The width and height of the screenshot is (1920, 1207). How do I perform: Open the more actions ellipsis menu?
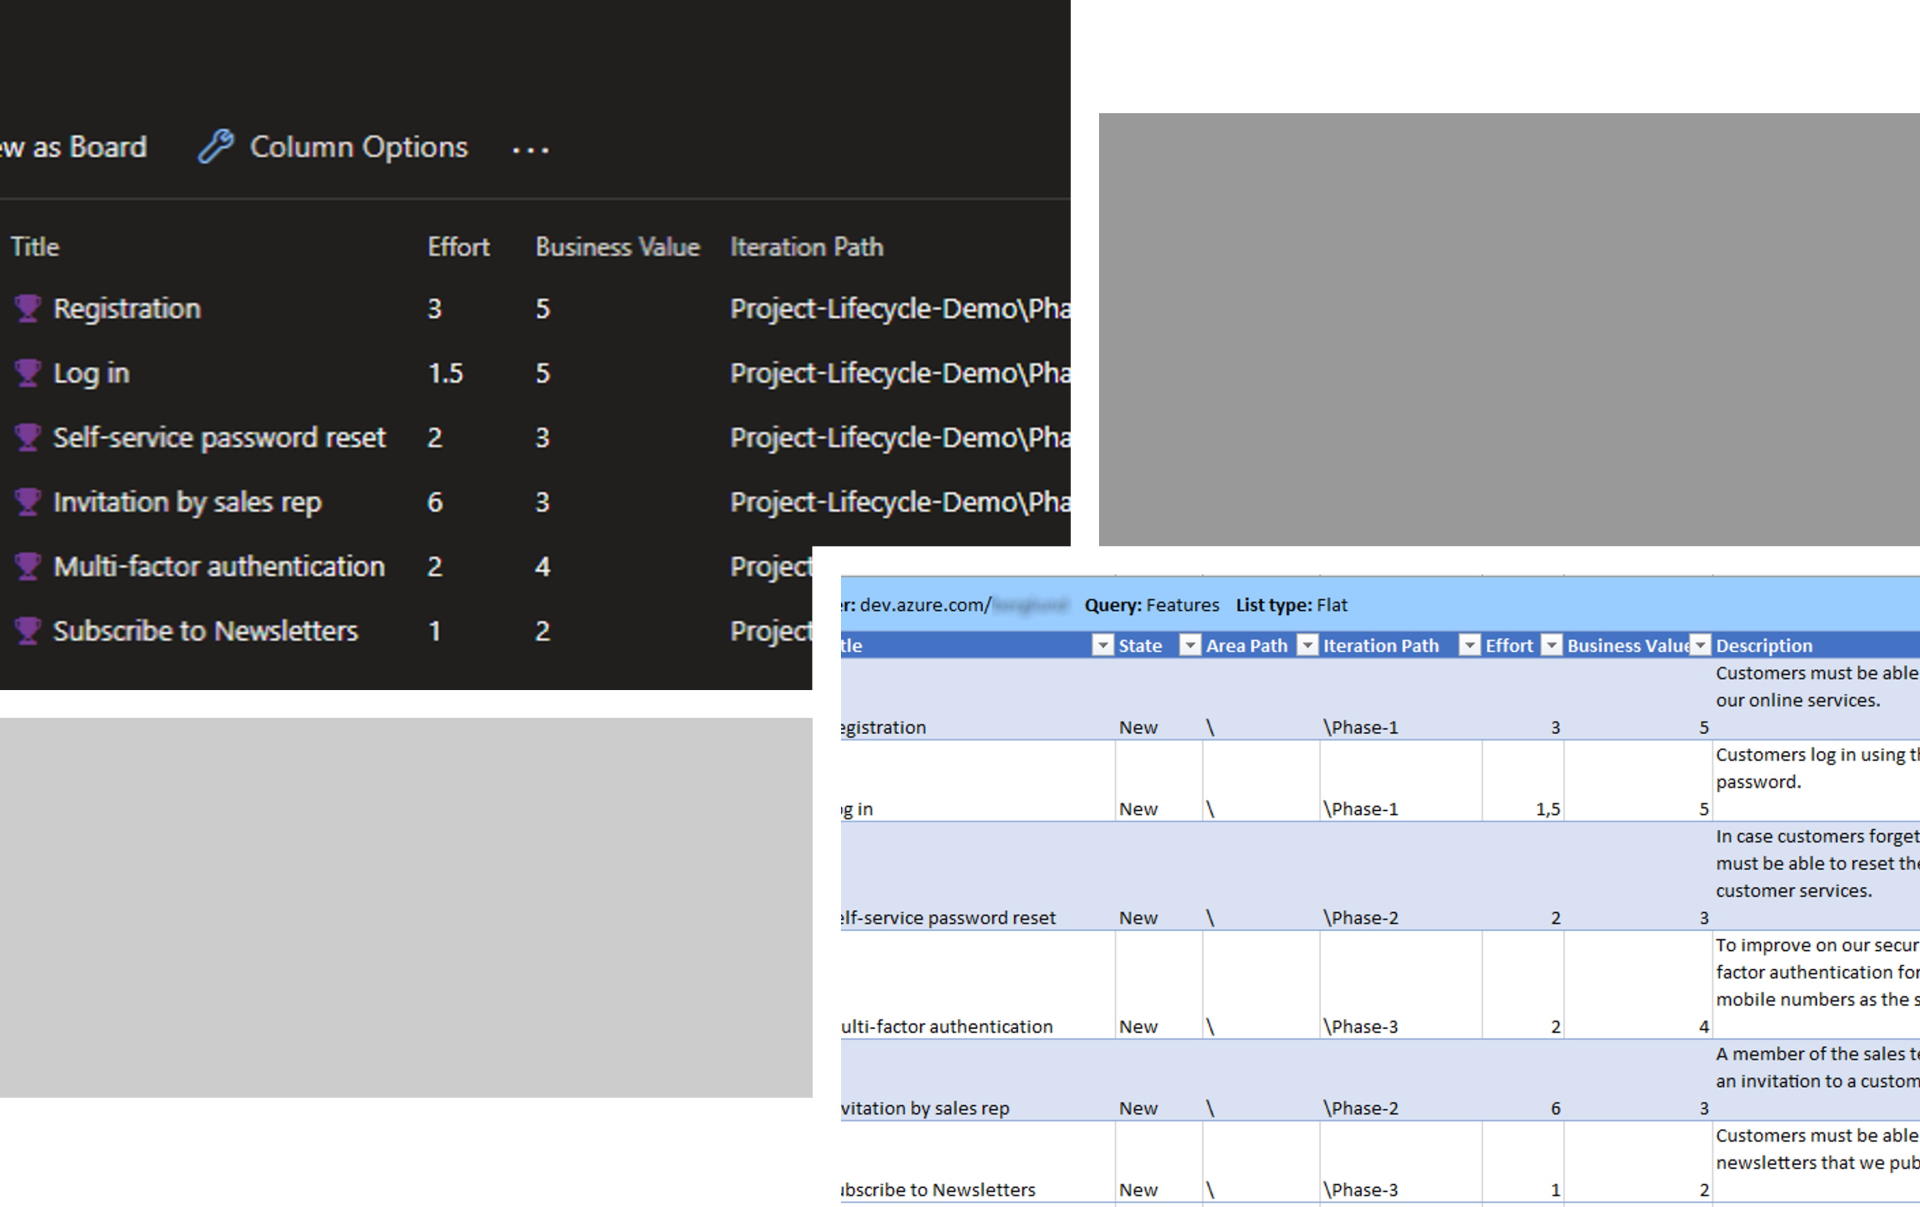click(530, 150)
